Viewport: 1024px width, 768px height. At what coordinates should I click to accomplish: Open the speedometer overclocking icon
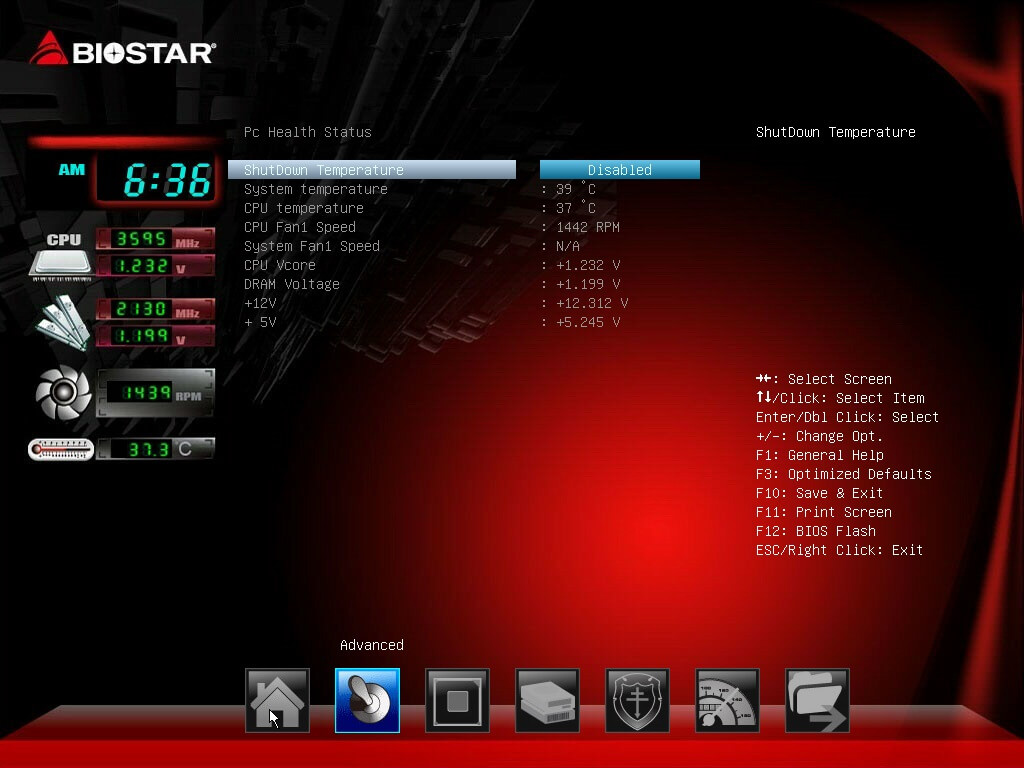(x=727, y=700)
